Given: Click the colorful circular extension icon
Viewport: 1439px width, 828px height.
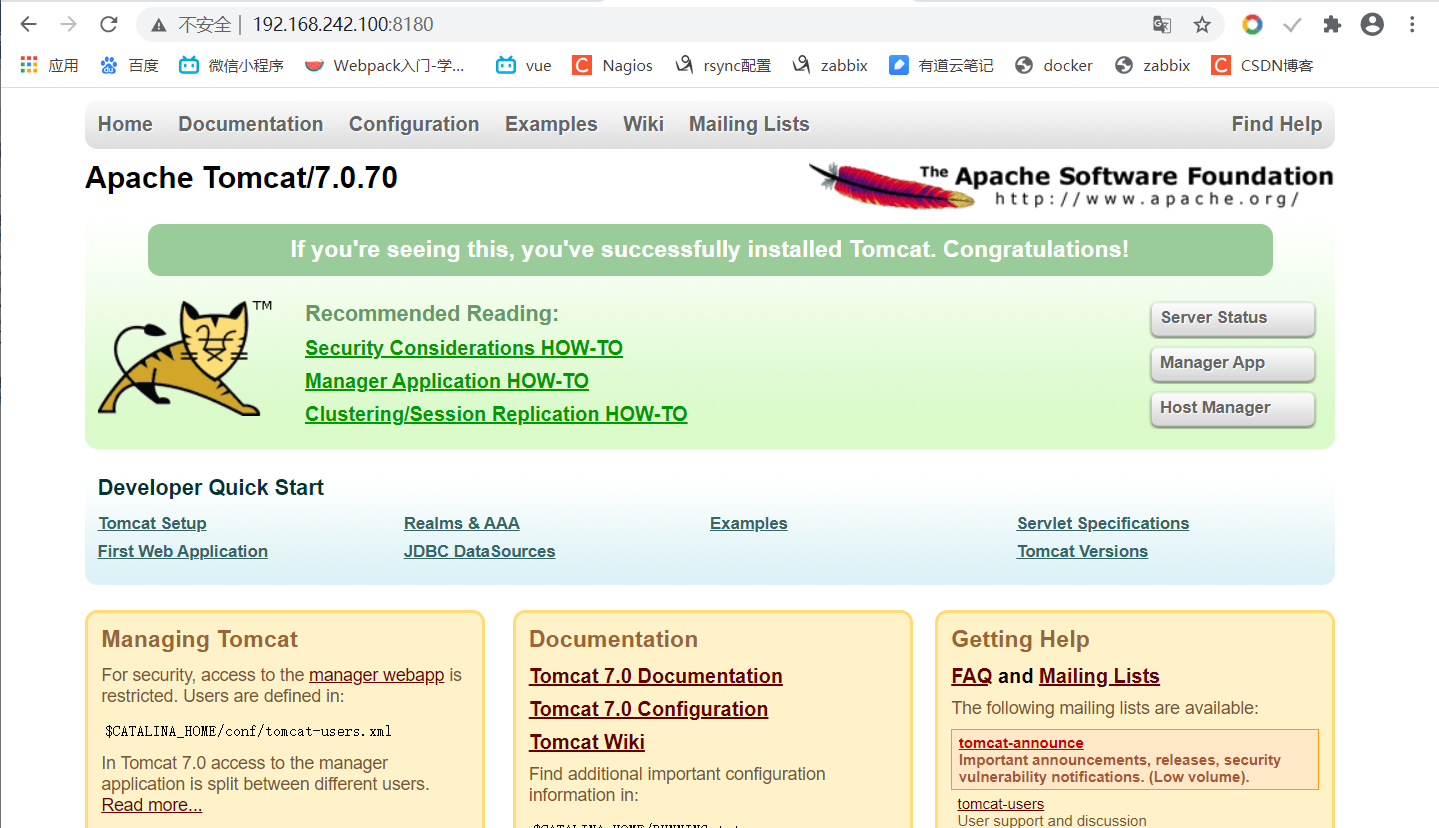Looking at the screenshot, I should (1252, 24).
